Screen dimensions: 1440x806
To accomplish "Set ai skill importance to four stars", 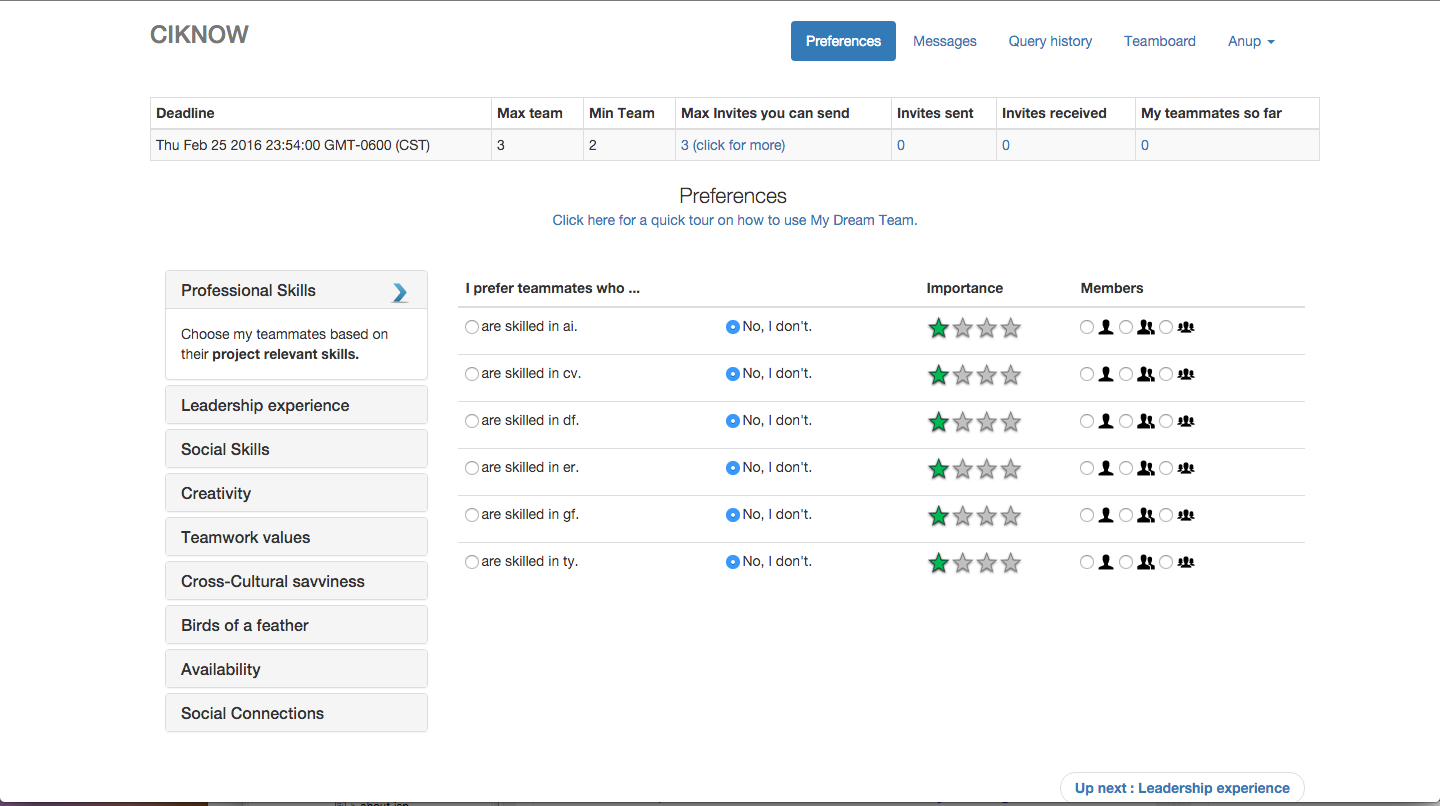I will (x=1011, y=328).
